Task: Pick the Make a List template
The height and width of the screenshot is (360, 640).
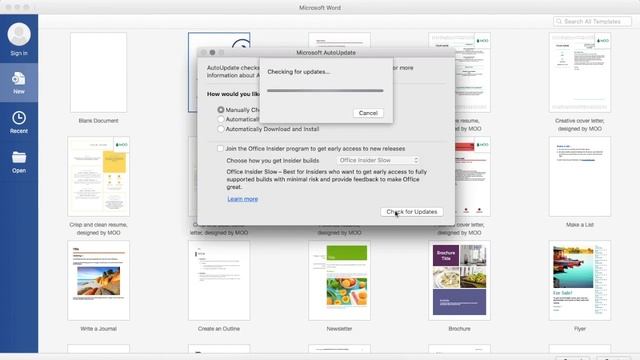Action: (580, 176)
